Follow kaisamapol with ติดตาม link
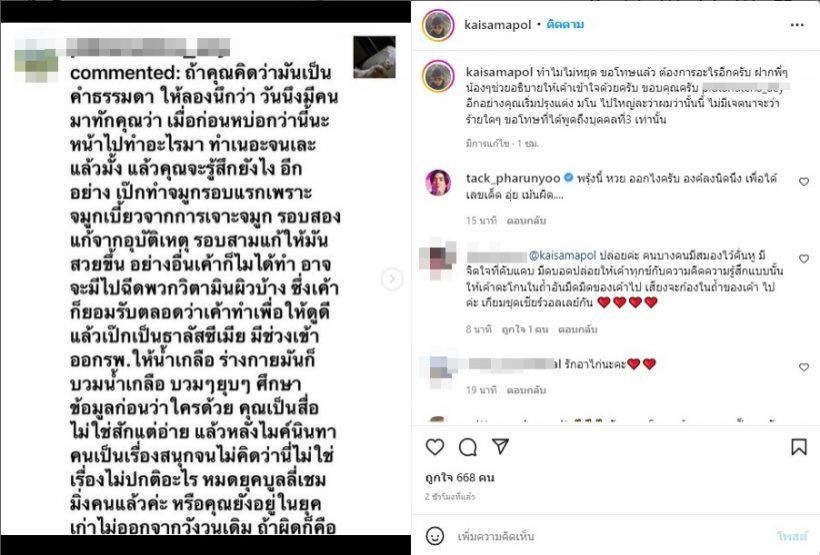The height and width of the screenshot is (555, 820). pyautogui.click(x=565, y=24)
